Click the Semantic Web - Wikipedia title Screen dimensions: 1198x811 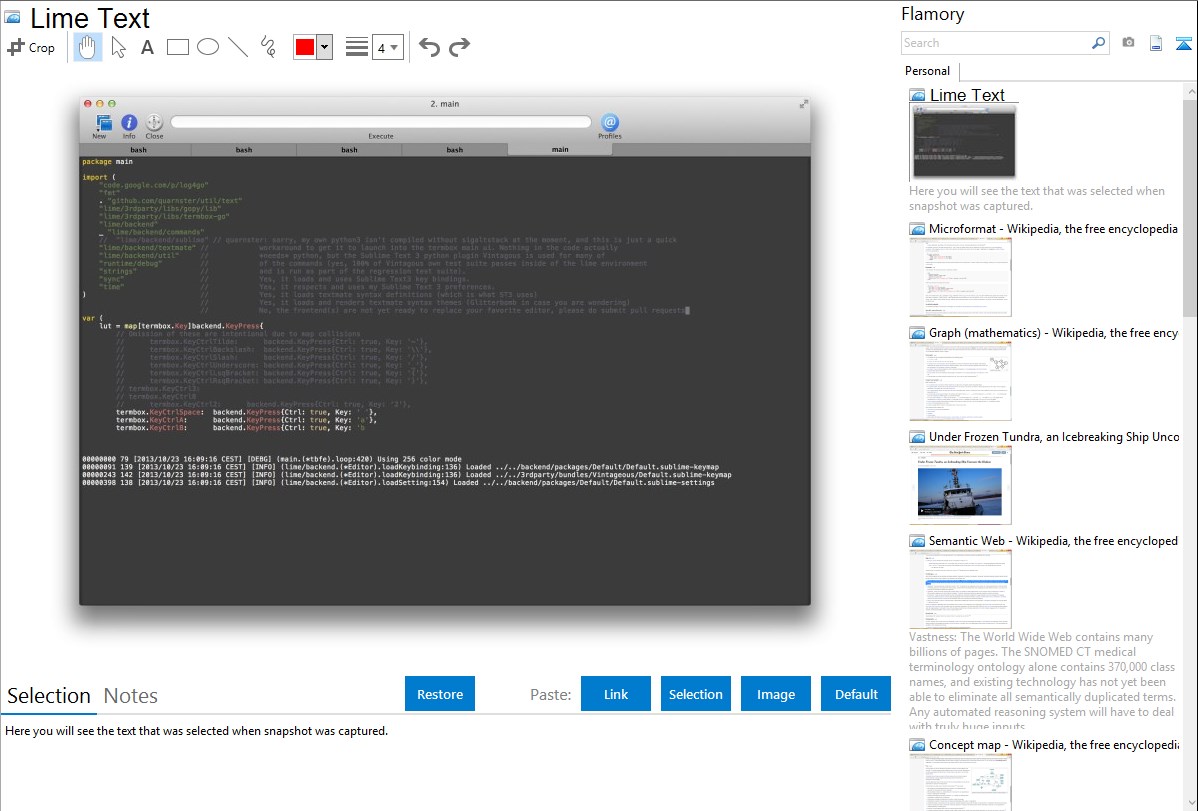point(1053,540)
